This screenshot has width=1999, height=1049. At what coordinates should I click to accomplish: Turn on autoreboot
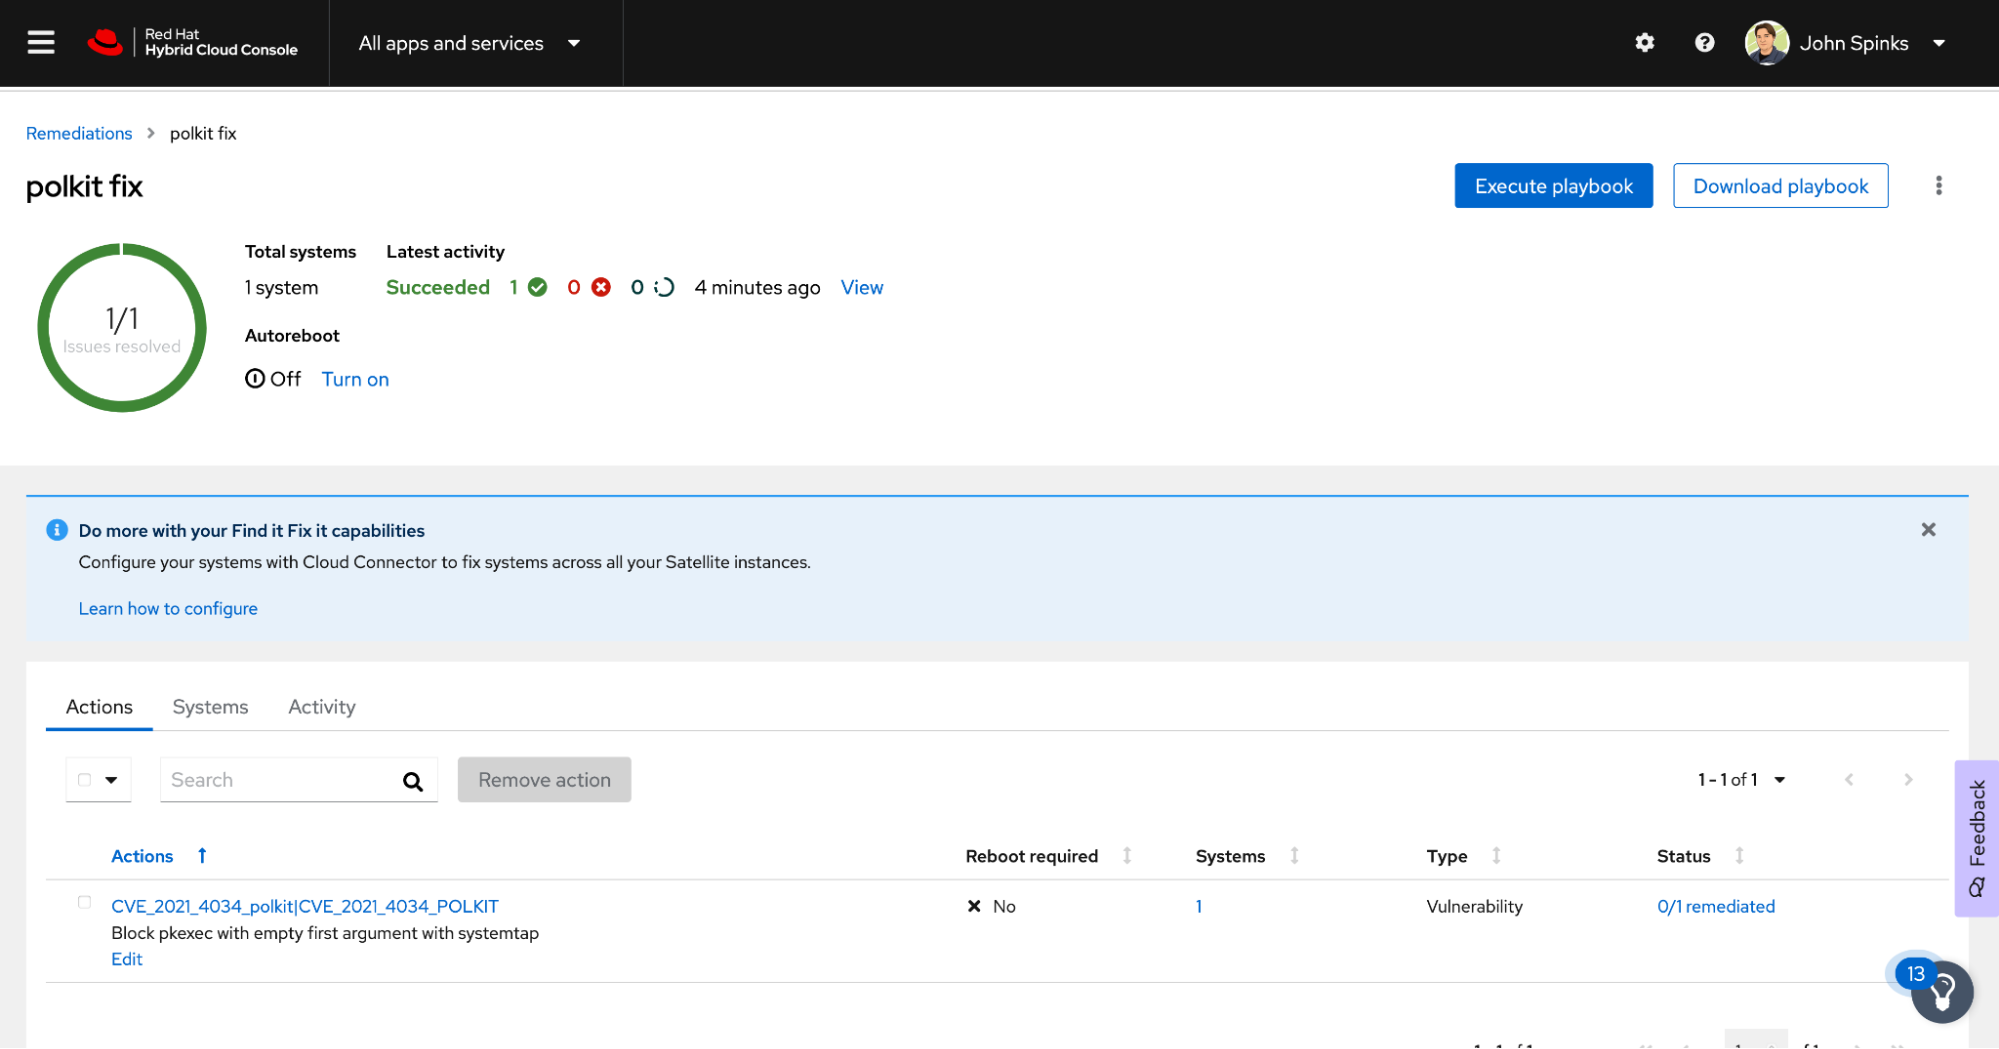(x=355, y=379)
